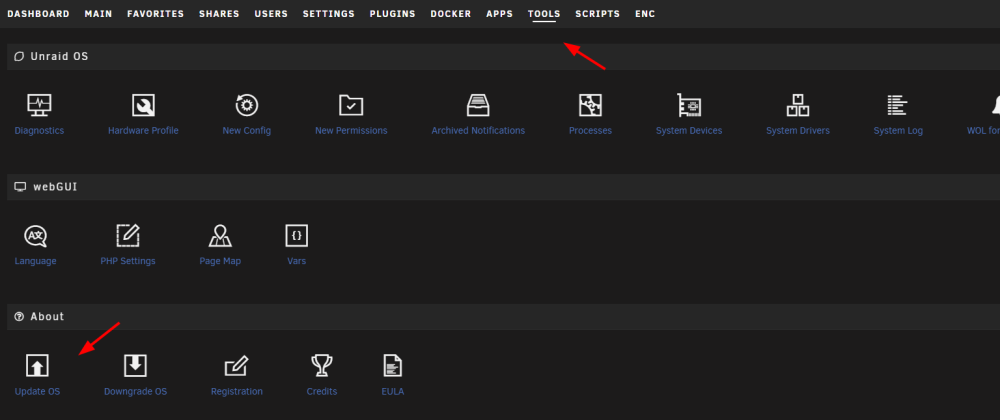The height and width of the screenshot is (420, 1000).
Task: Click the Processes text link
Action: pyautogui.click(x=591, y=131)
